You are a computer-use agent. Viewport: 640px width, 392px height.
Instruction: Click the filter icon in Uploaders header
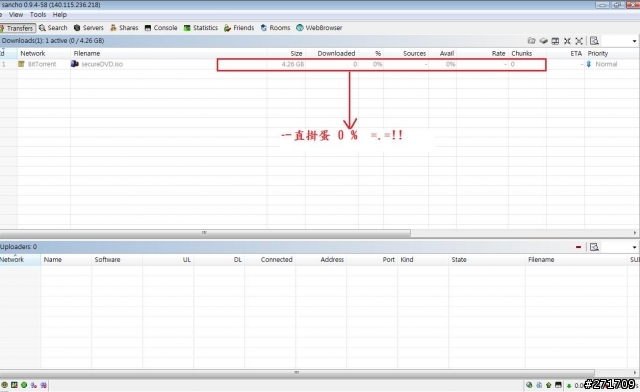(x=594, y=247)
